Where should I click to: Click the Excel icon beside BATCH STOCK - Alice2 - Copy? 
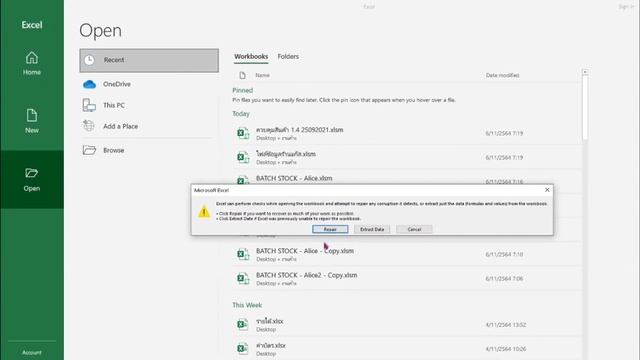coord(243,278)
